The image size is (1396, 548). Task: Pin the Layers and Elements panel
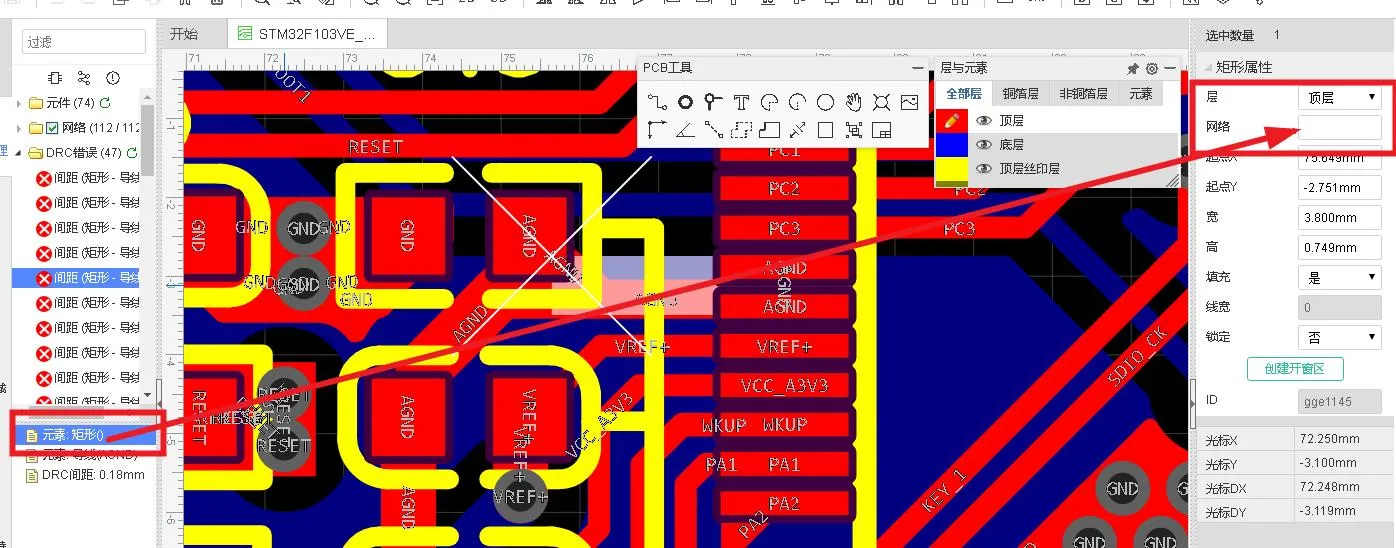[x=1133, y=69]
